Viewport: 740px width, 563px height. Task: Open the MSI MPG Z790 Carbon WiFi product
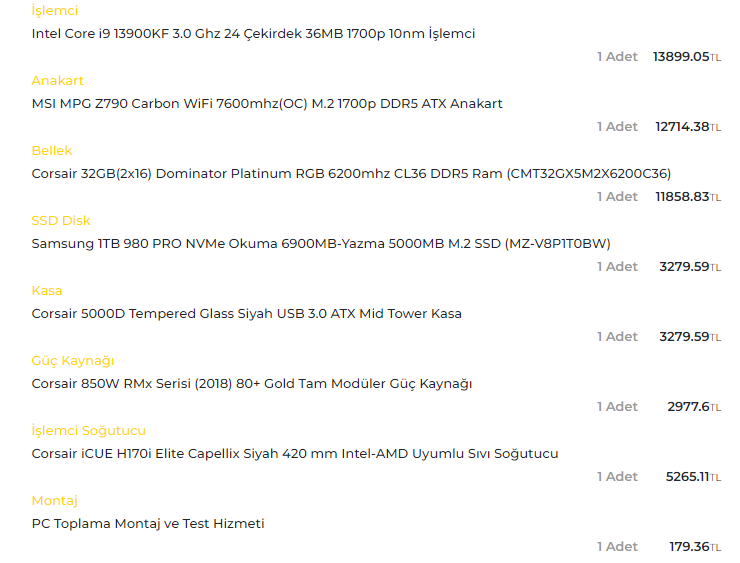click(267, 104)
